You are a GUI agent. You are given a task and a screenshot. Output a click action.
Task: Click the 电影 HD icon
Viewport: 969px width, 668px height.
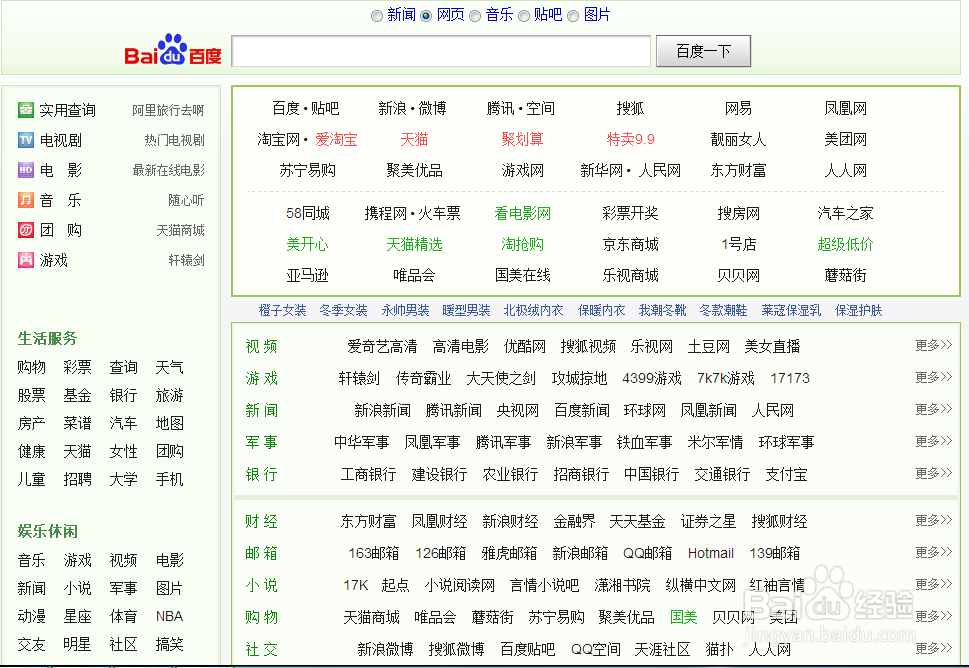(26, 170)
